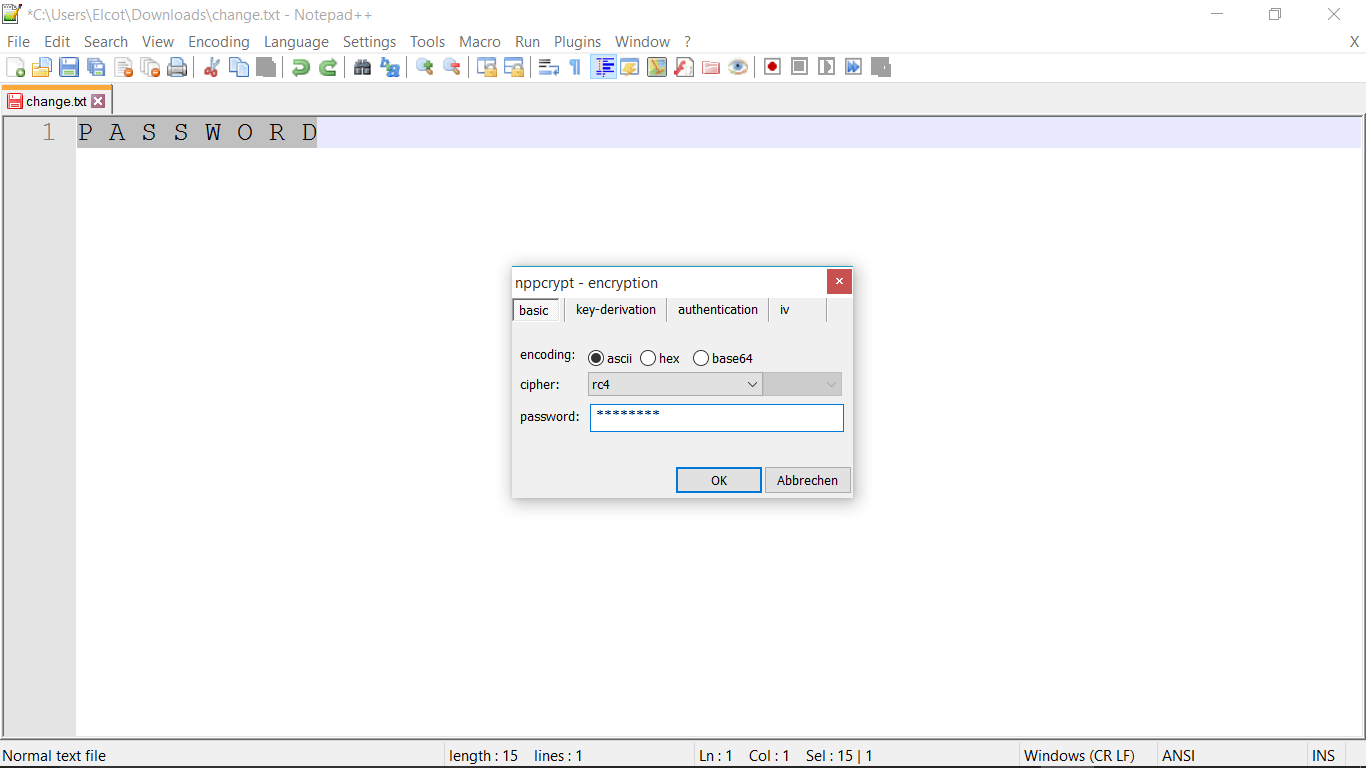This screenshot has width=1366, height=768.
Task: Cancel encryption using Abbrechen button
Action: click(807, 480)
